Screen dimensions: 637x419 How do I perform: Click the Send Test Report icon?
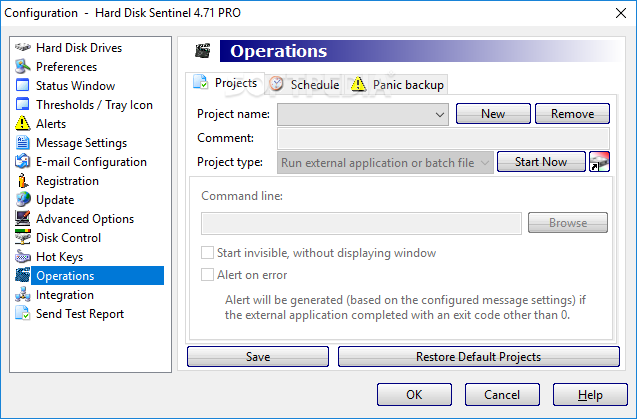pyautogui.click(x=23, y=314)
